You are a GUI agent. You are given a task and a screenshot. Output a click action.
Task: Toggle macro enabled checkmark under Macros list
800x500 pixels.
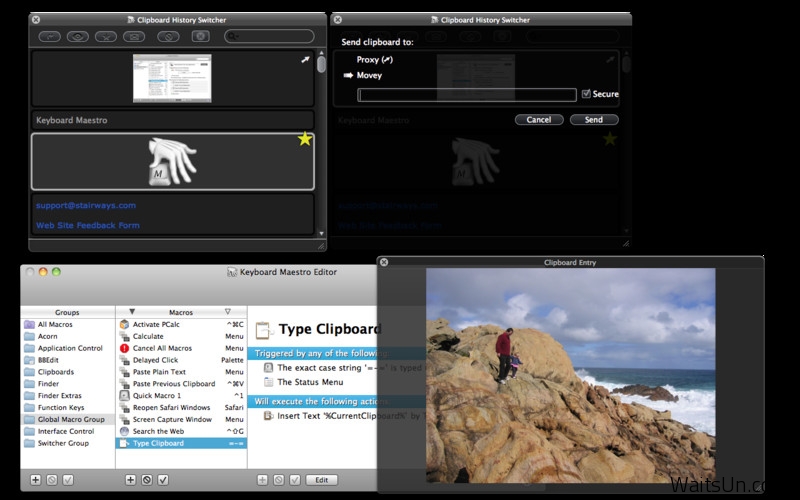[x=162, y=480]
